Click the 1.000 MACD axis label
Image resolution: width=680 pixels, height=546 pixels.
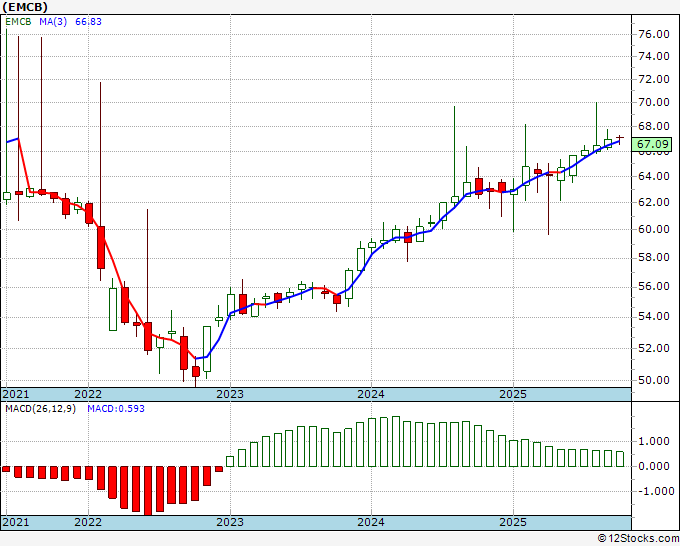pos(654,441)
